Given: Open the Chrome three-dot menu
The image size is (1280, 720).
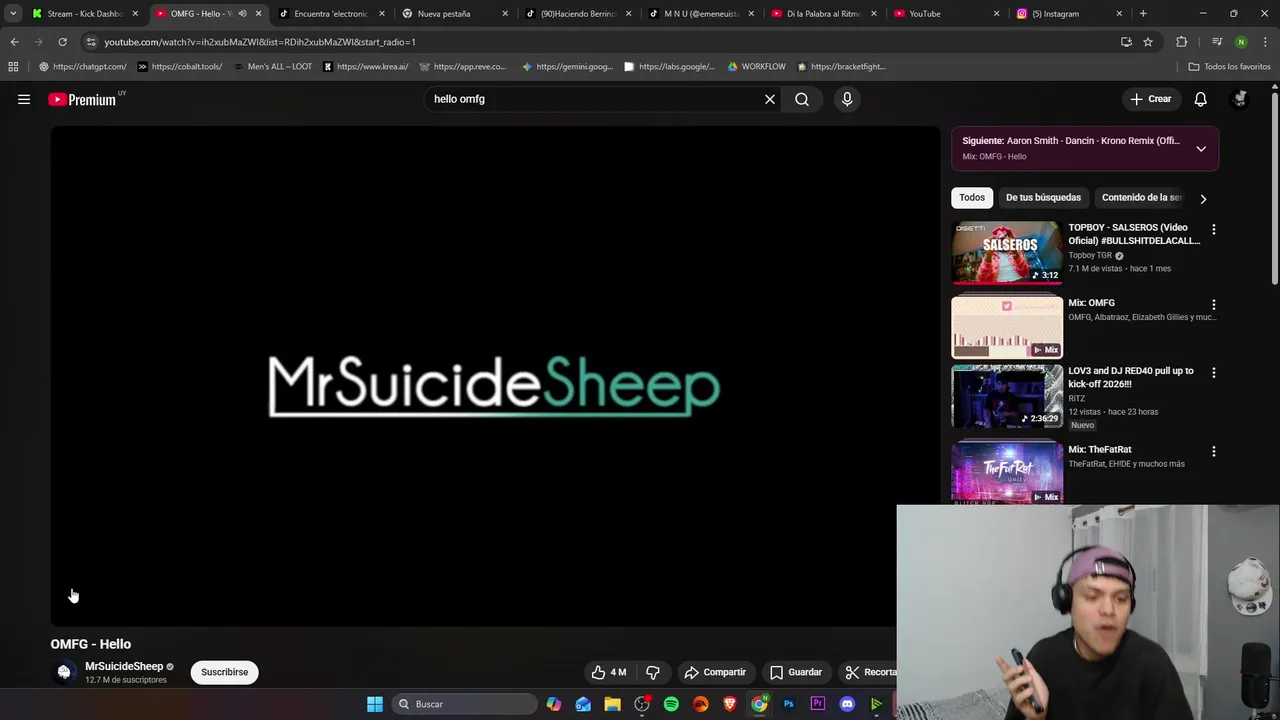Looking at the screenshot, I should 1264,42.
